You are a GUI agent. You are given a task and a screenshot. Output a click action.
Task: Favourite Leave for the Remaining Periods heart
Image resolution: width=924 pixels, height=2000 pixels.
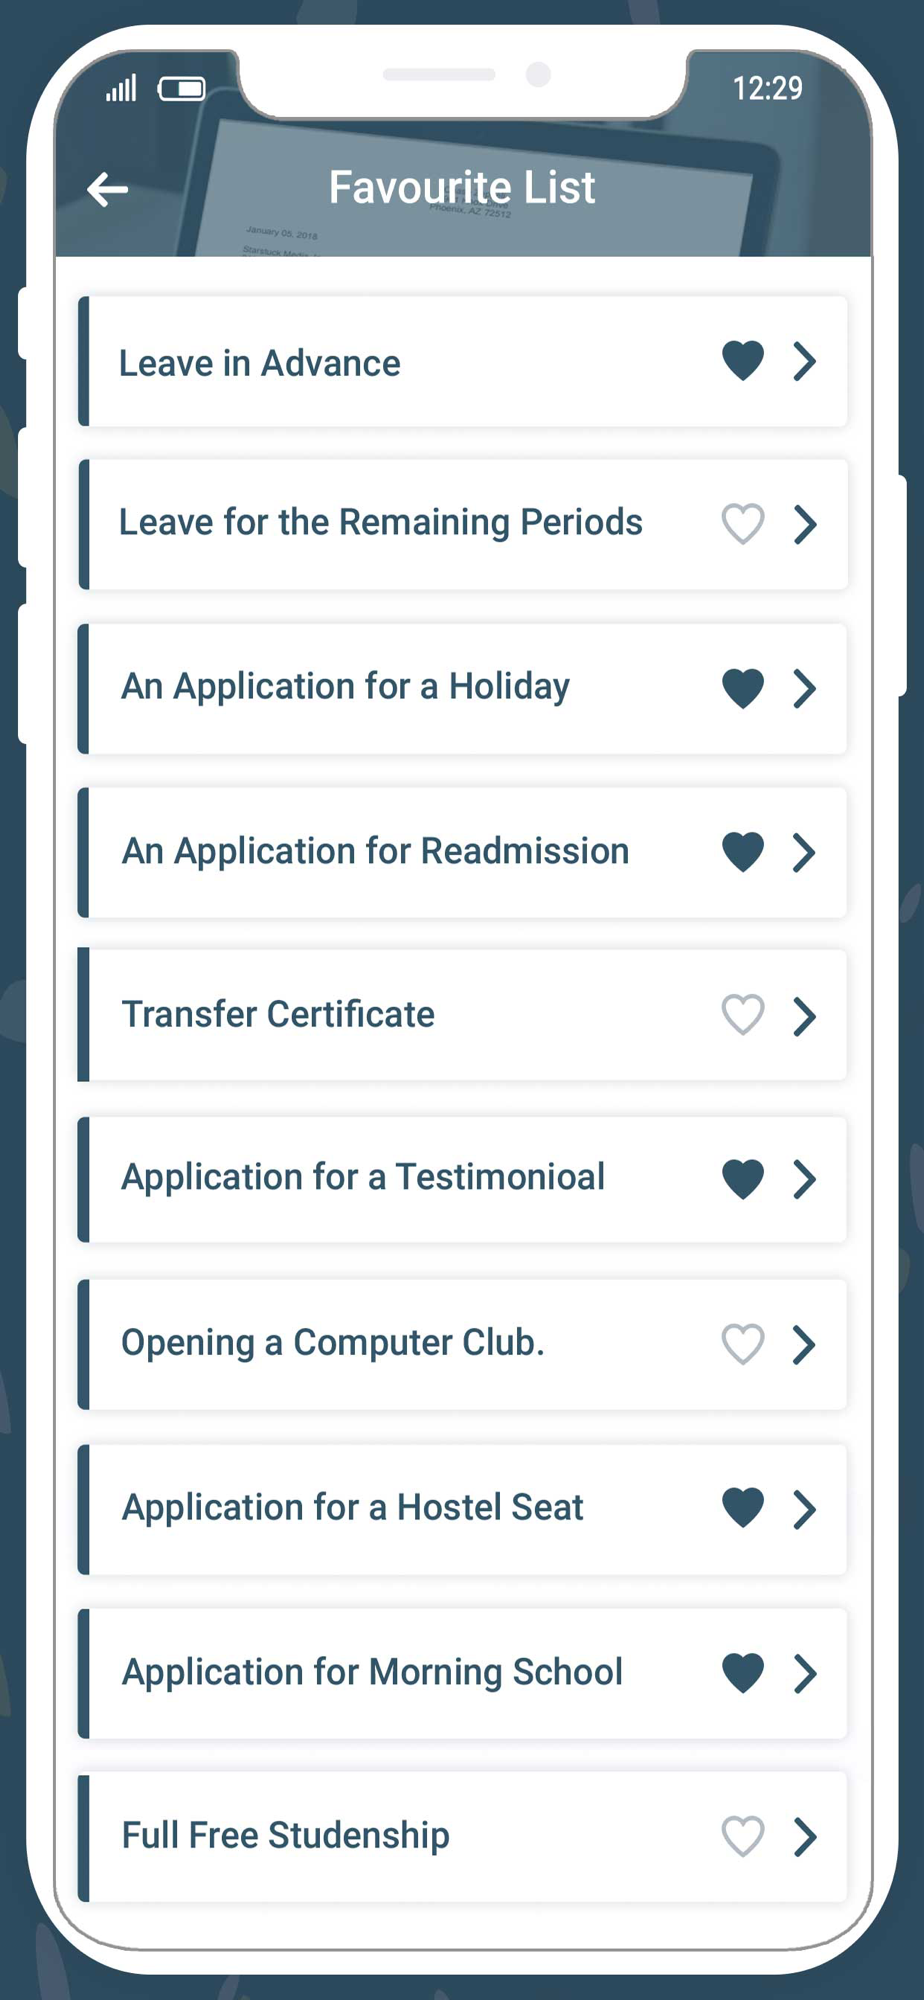tap(743, 524)
